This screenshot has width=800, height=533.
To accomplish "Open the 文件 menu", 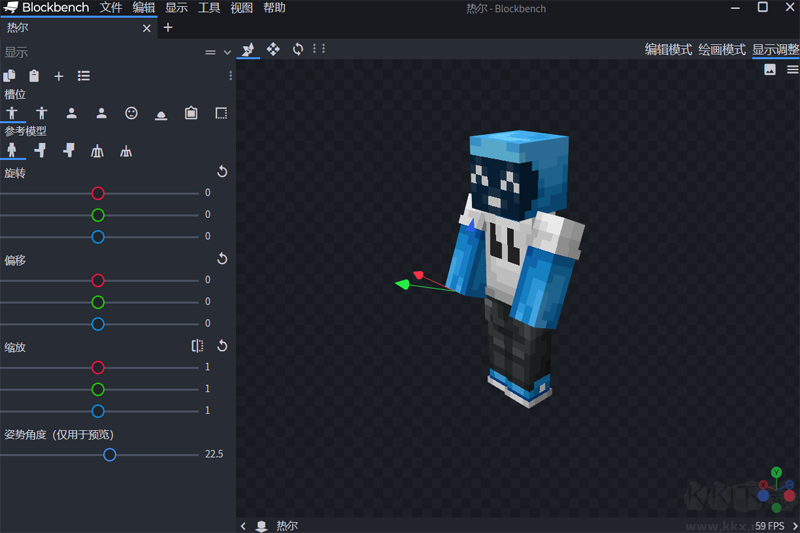I will [x=111, y=8].
